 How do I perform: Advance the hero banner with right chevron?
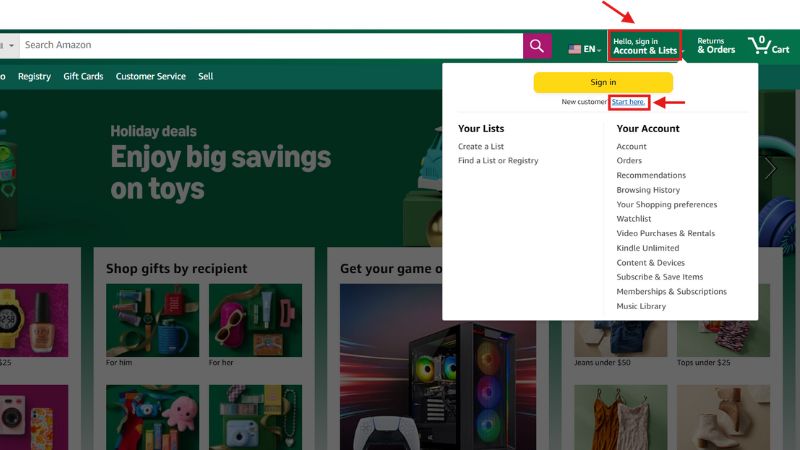pos(770,168)
